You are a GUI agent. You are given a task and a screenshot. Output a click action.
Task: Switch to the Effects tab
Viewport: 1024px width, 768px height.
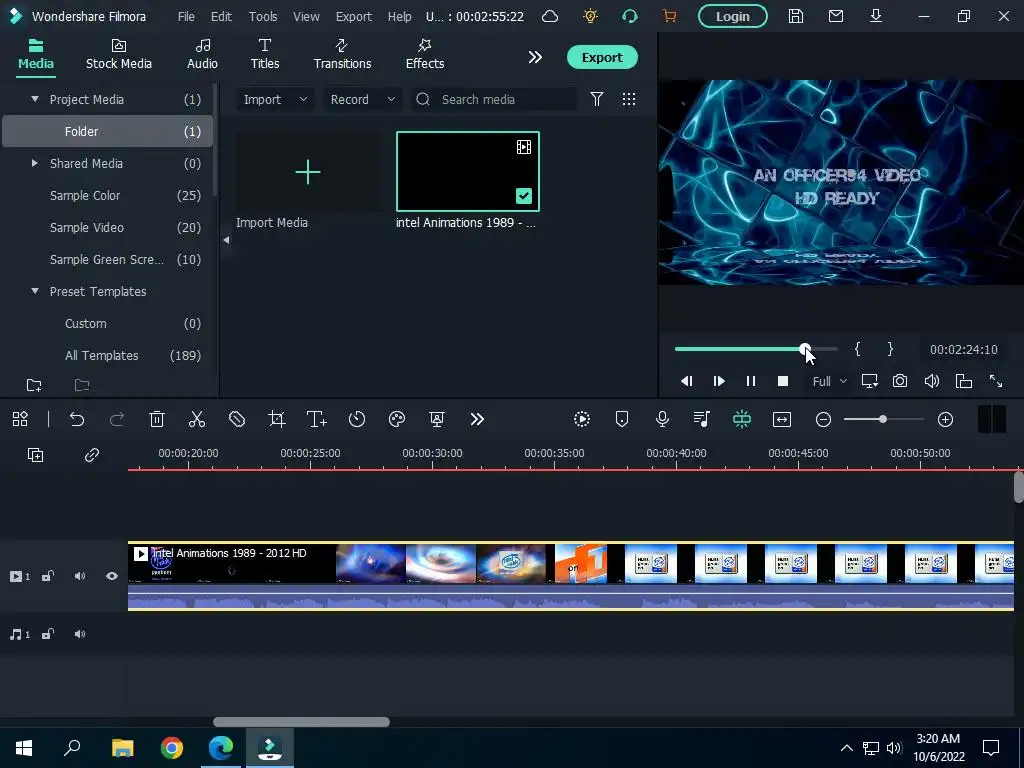pyautogui.click(x=424, y=54)
